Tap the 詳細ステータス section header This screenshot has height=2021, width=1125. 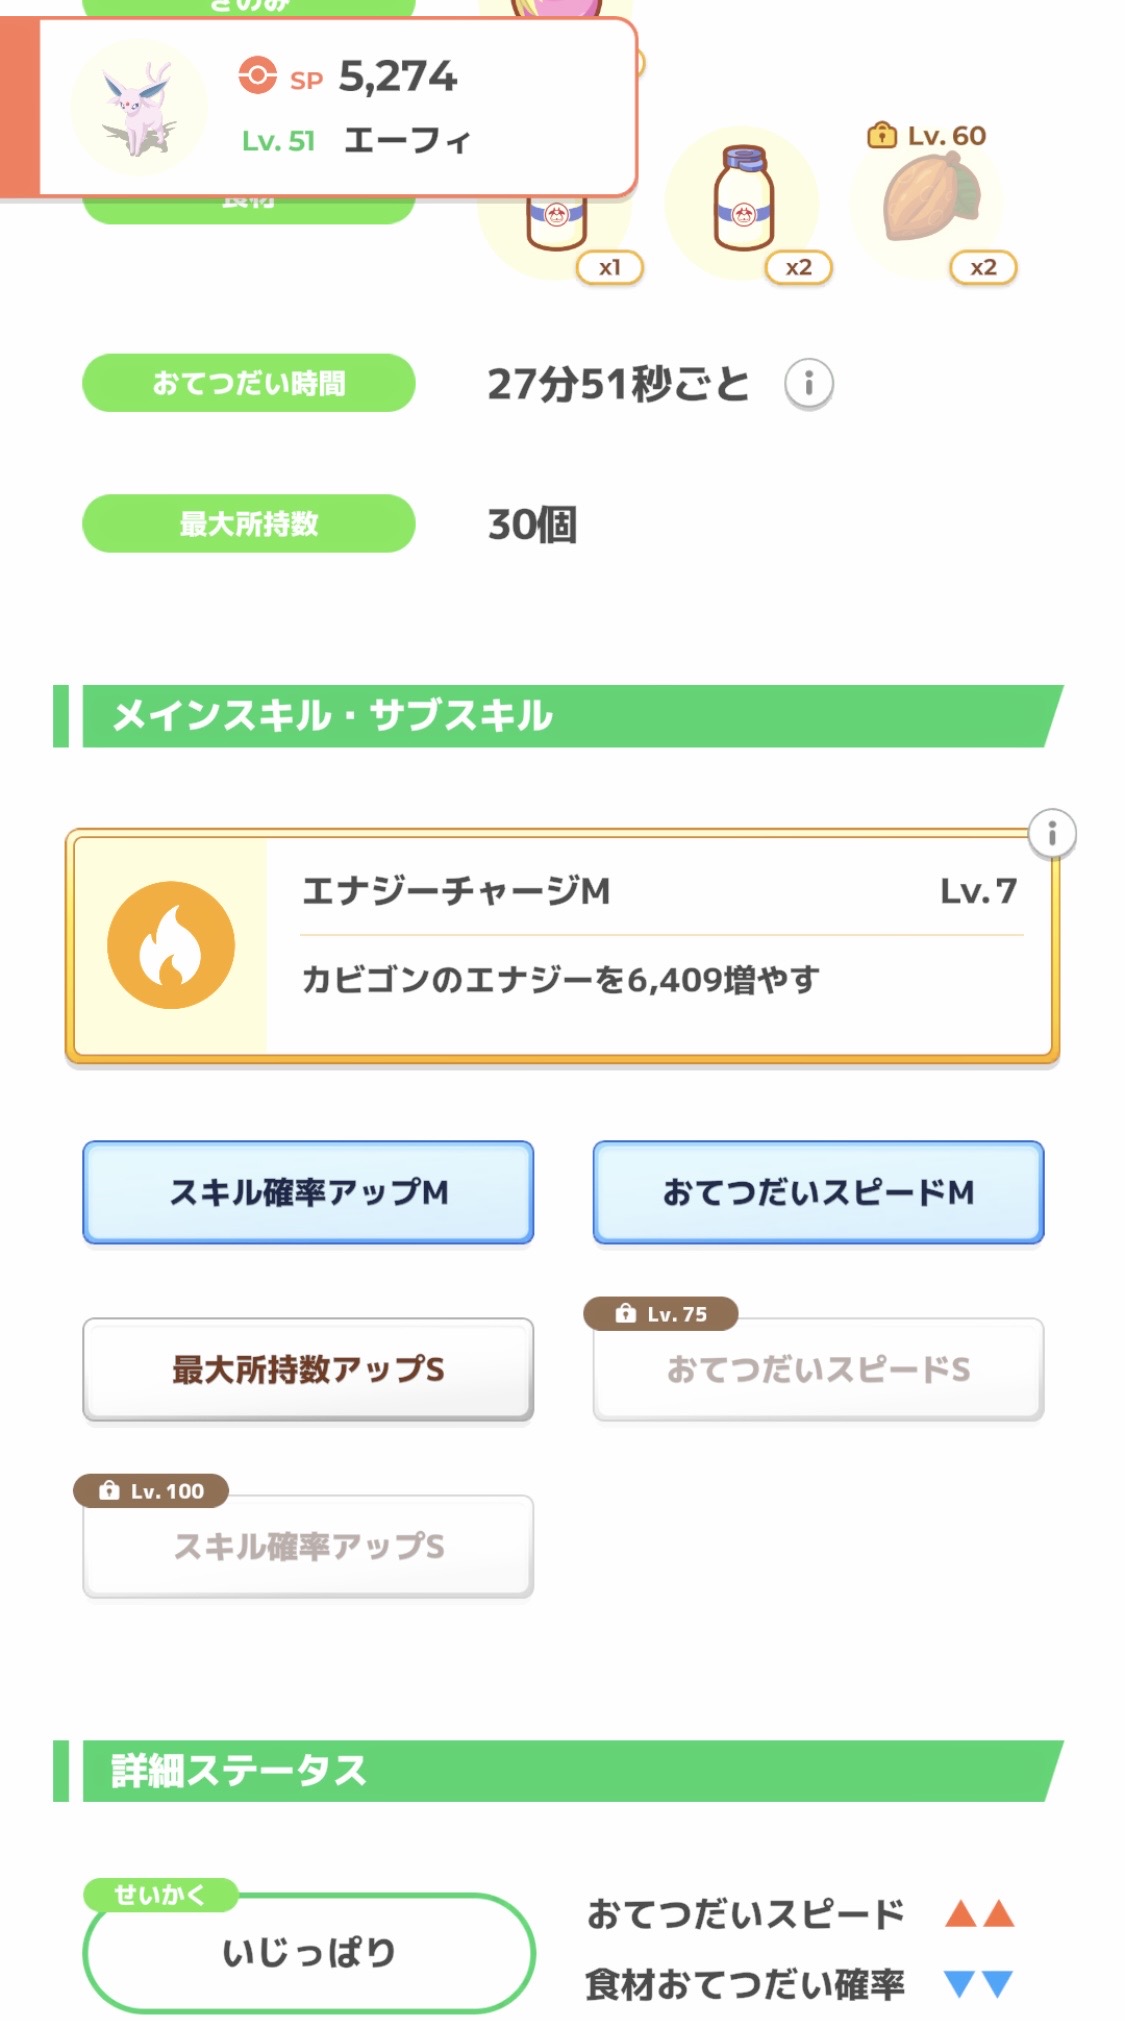click(560, 1771)
